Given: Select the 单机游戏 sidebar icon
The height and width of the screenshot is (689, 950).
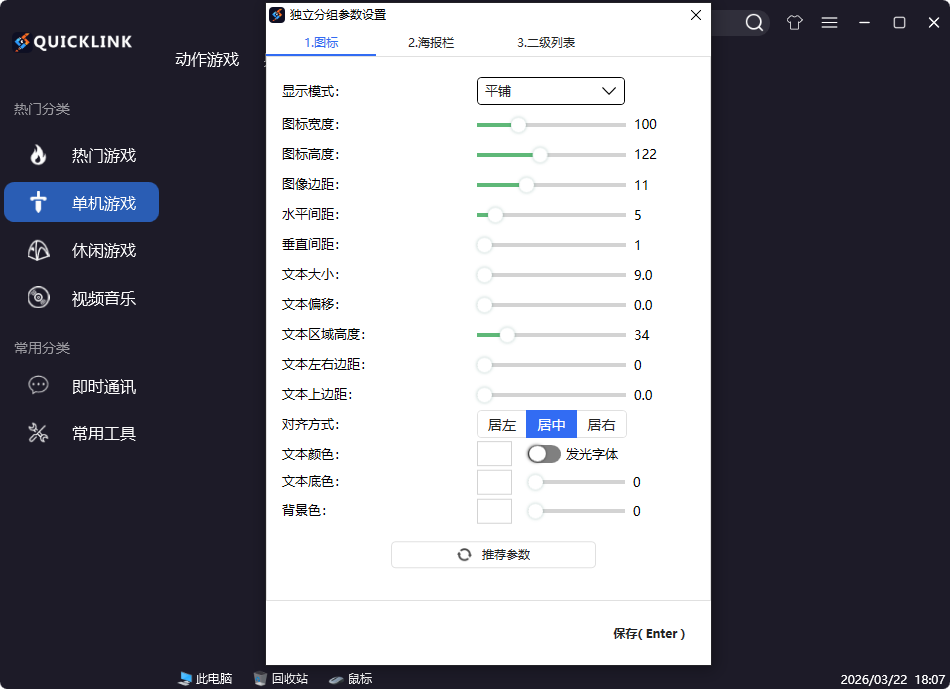Looking at the screenshot, I should (37, 202).
